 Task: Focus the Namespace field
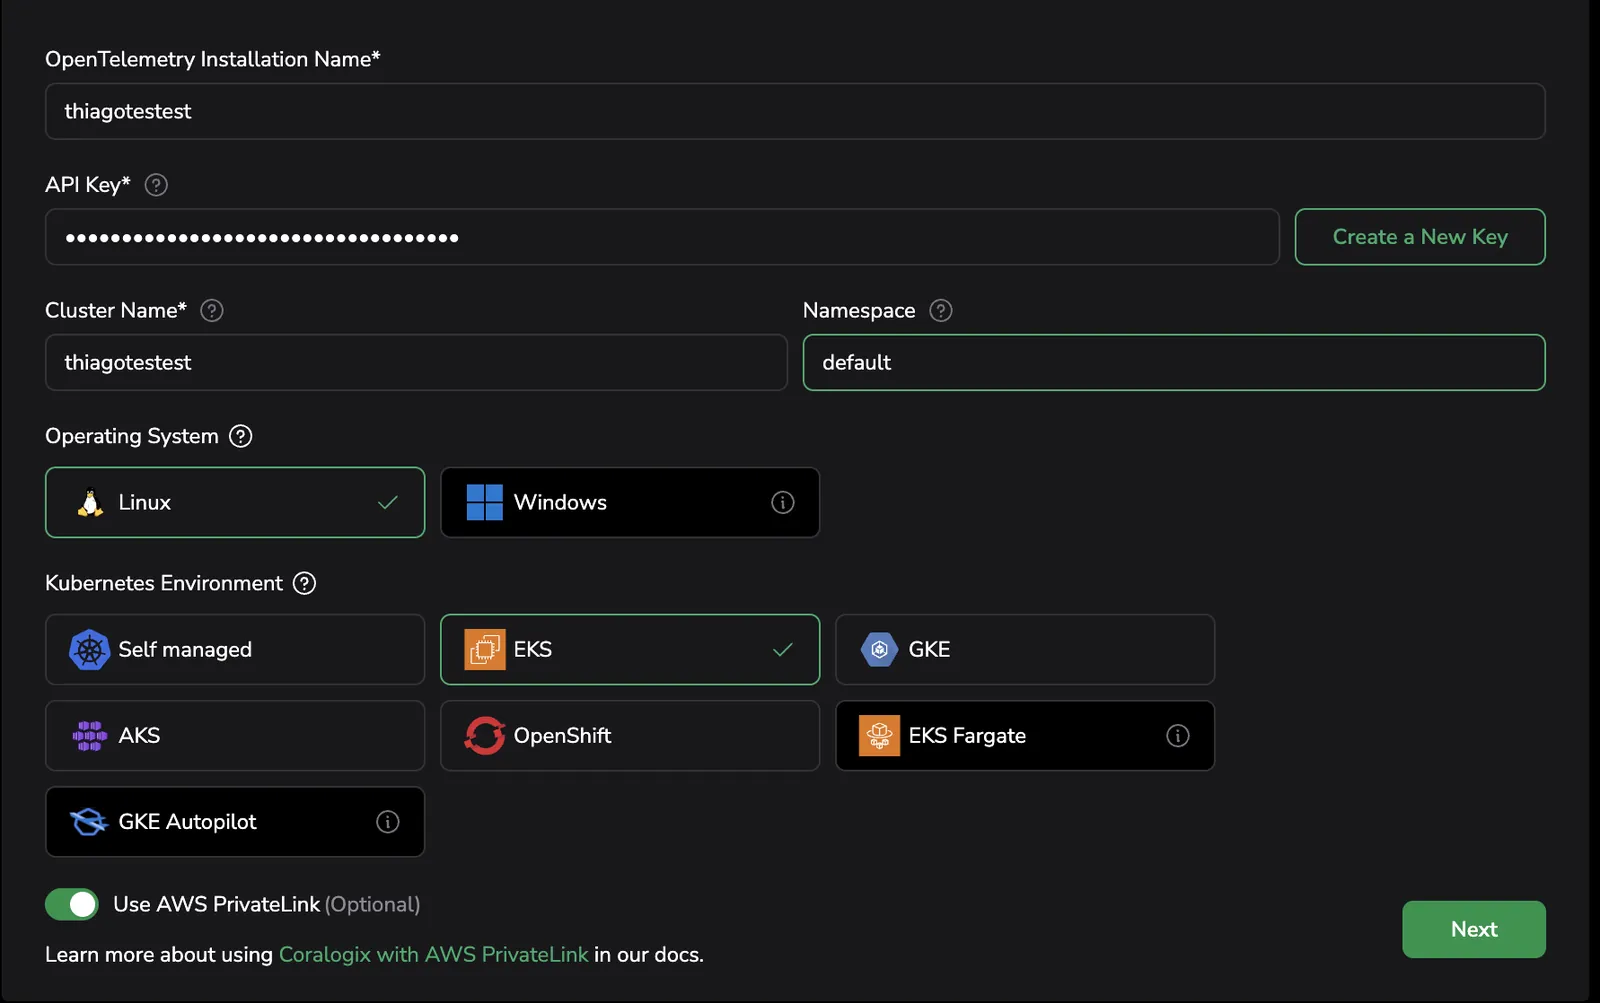1174,362
